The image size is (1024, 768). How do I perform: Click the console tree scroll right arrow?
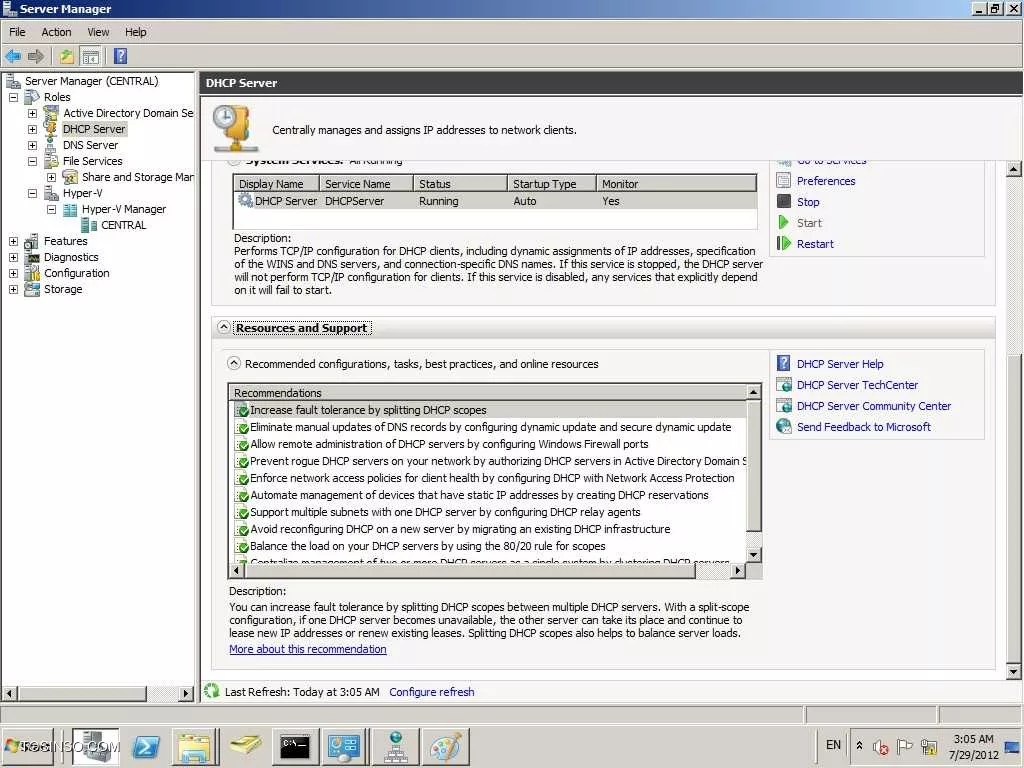coord(186,693)
